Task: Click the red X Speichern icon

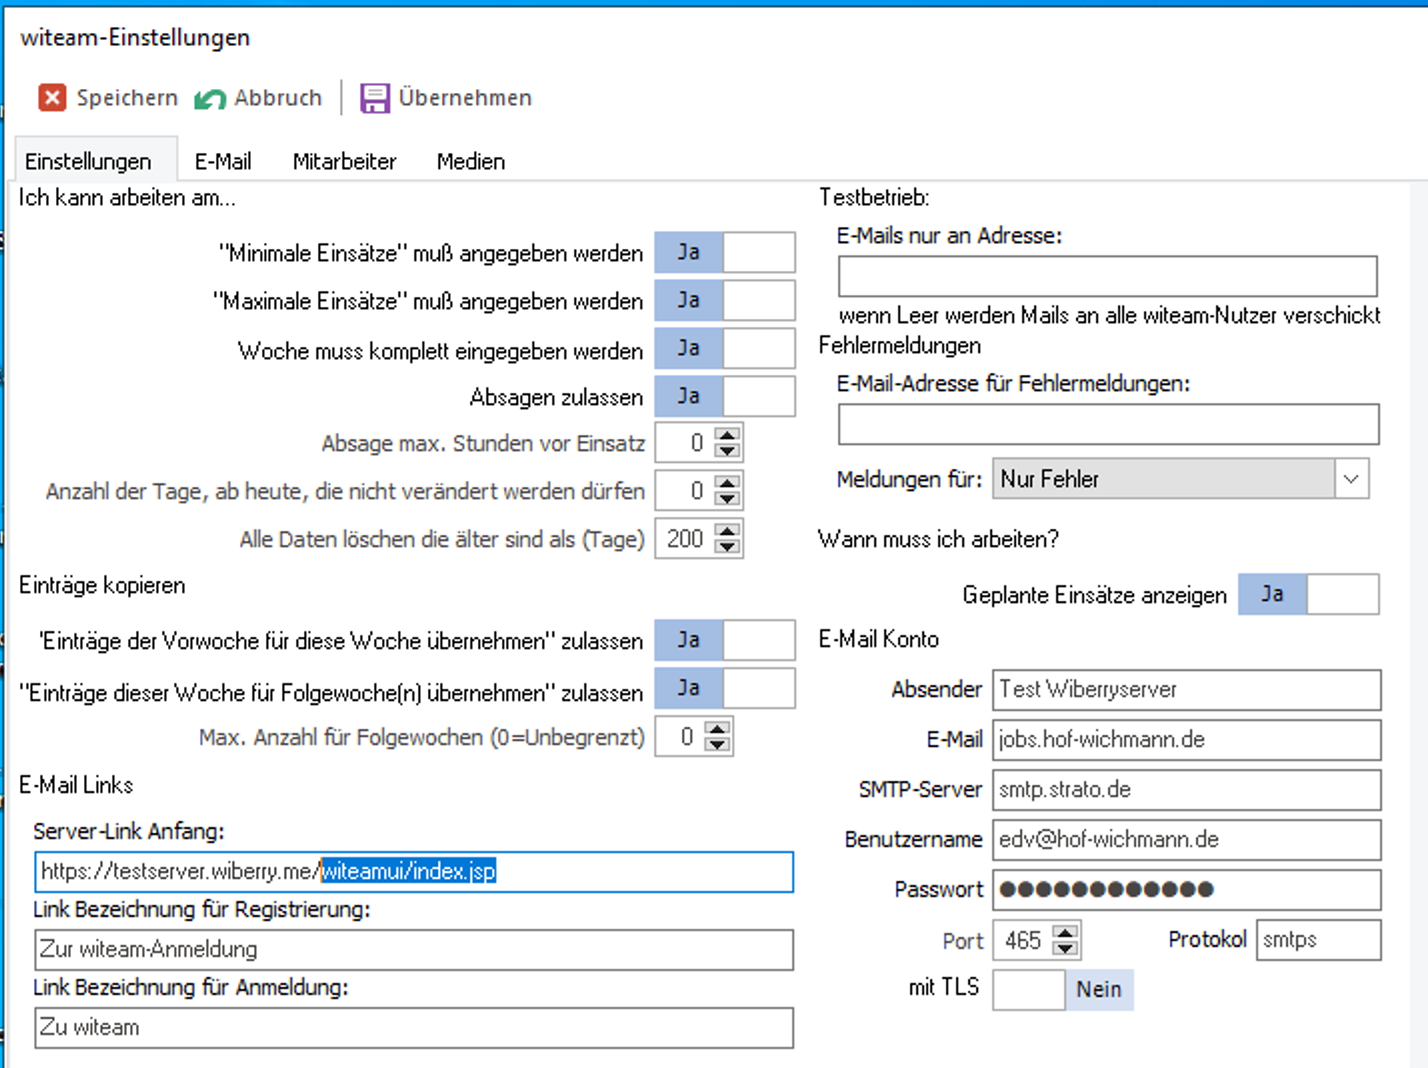Action: click(52, 98)
